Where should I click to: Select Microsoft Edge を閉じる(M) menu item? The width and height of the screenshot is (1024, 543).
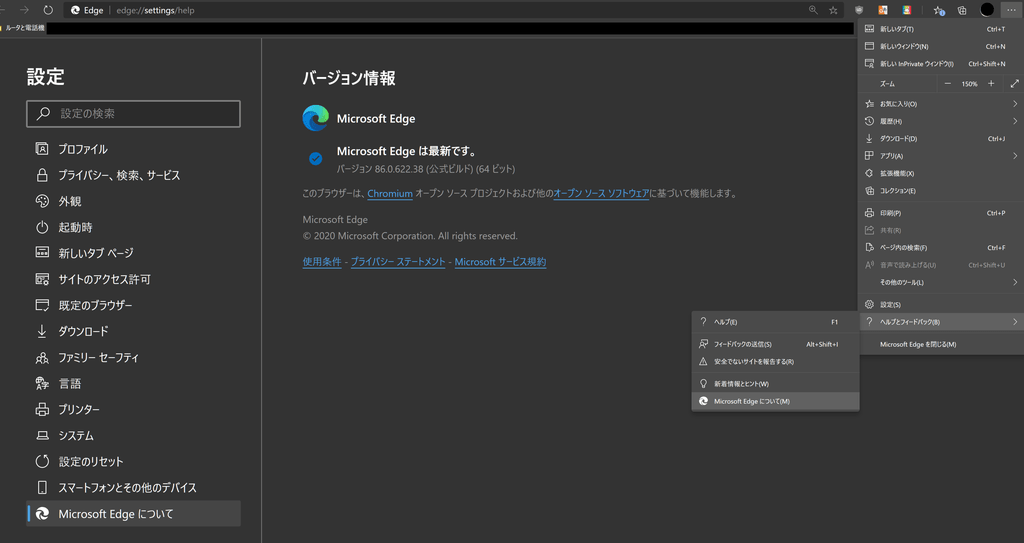pyautogui.click(x=940, y=344)
